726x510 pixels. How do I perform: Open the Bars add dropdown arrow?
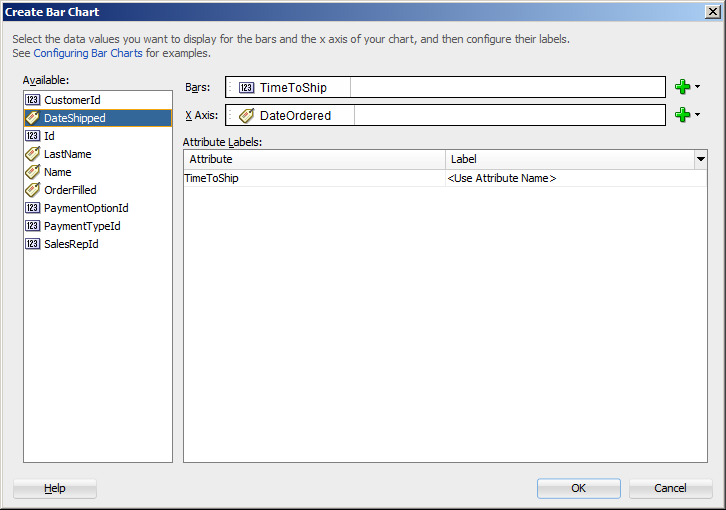(697, 87)
